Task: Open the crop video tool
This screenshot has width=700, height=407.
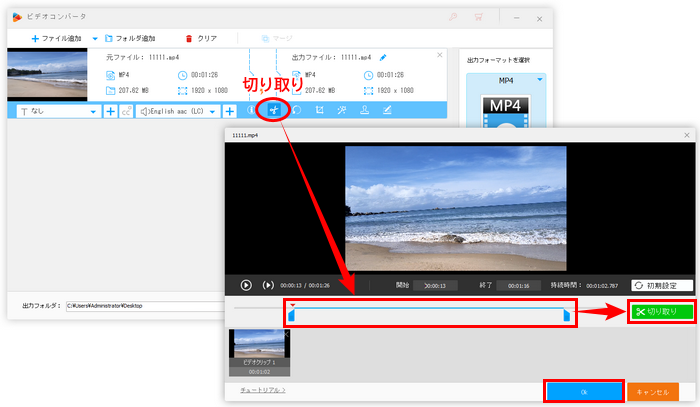Action: (x=320, y=110)
